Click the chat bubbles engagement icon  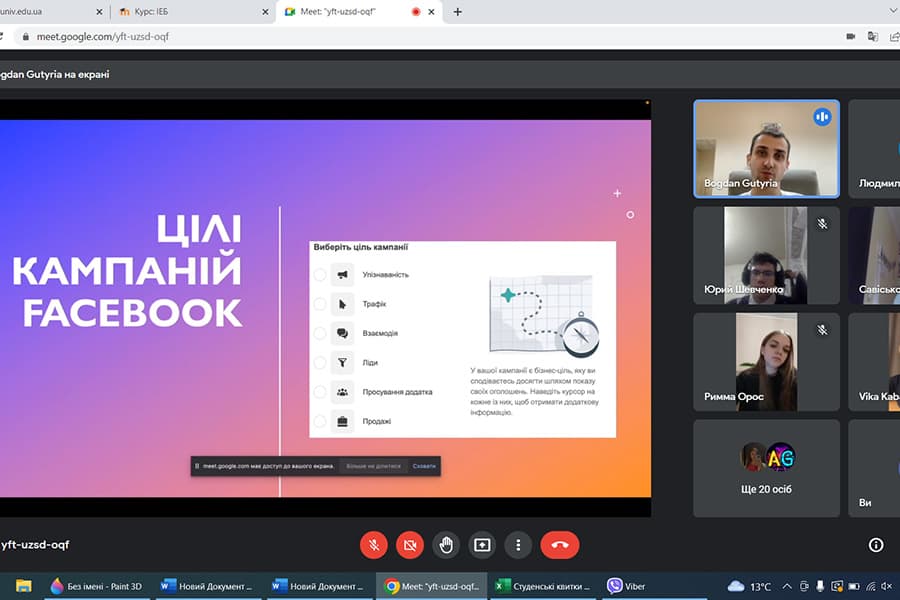click(342, 334)
